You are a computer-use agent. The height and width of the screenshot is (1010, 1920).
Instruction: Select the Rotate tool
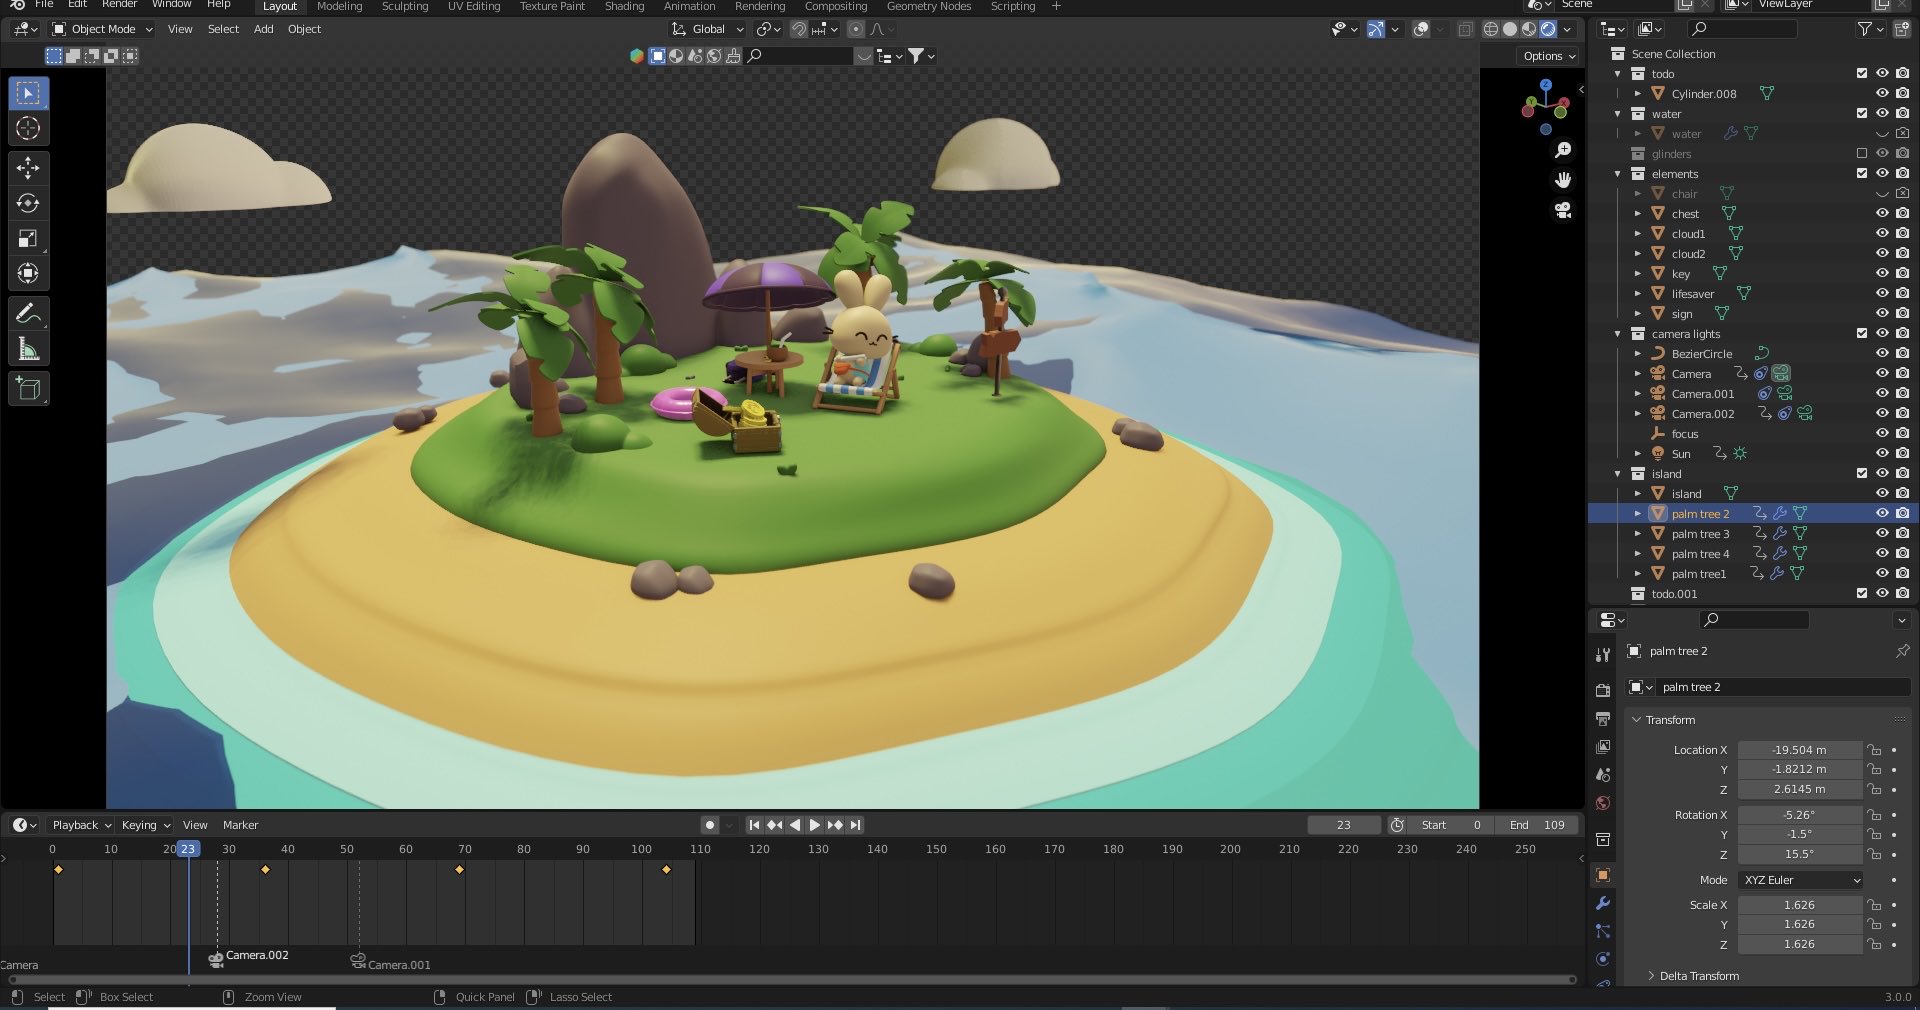click(28, 204)
